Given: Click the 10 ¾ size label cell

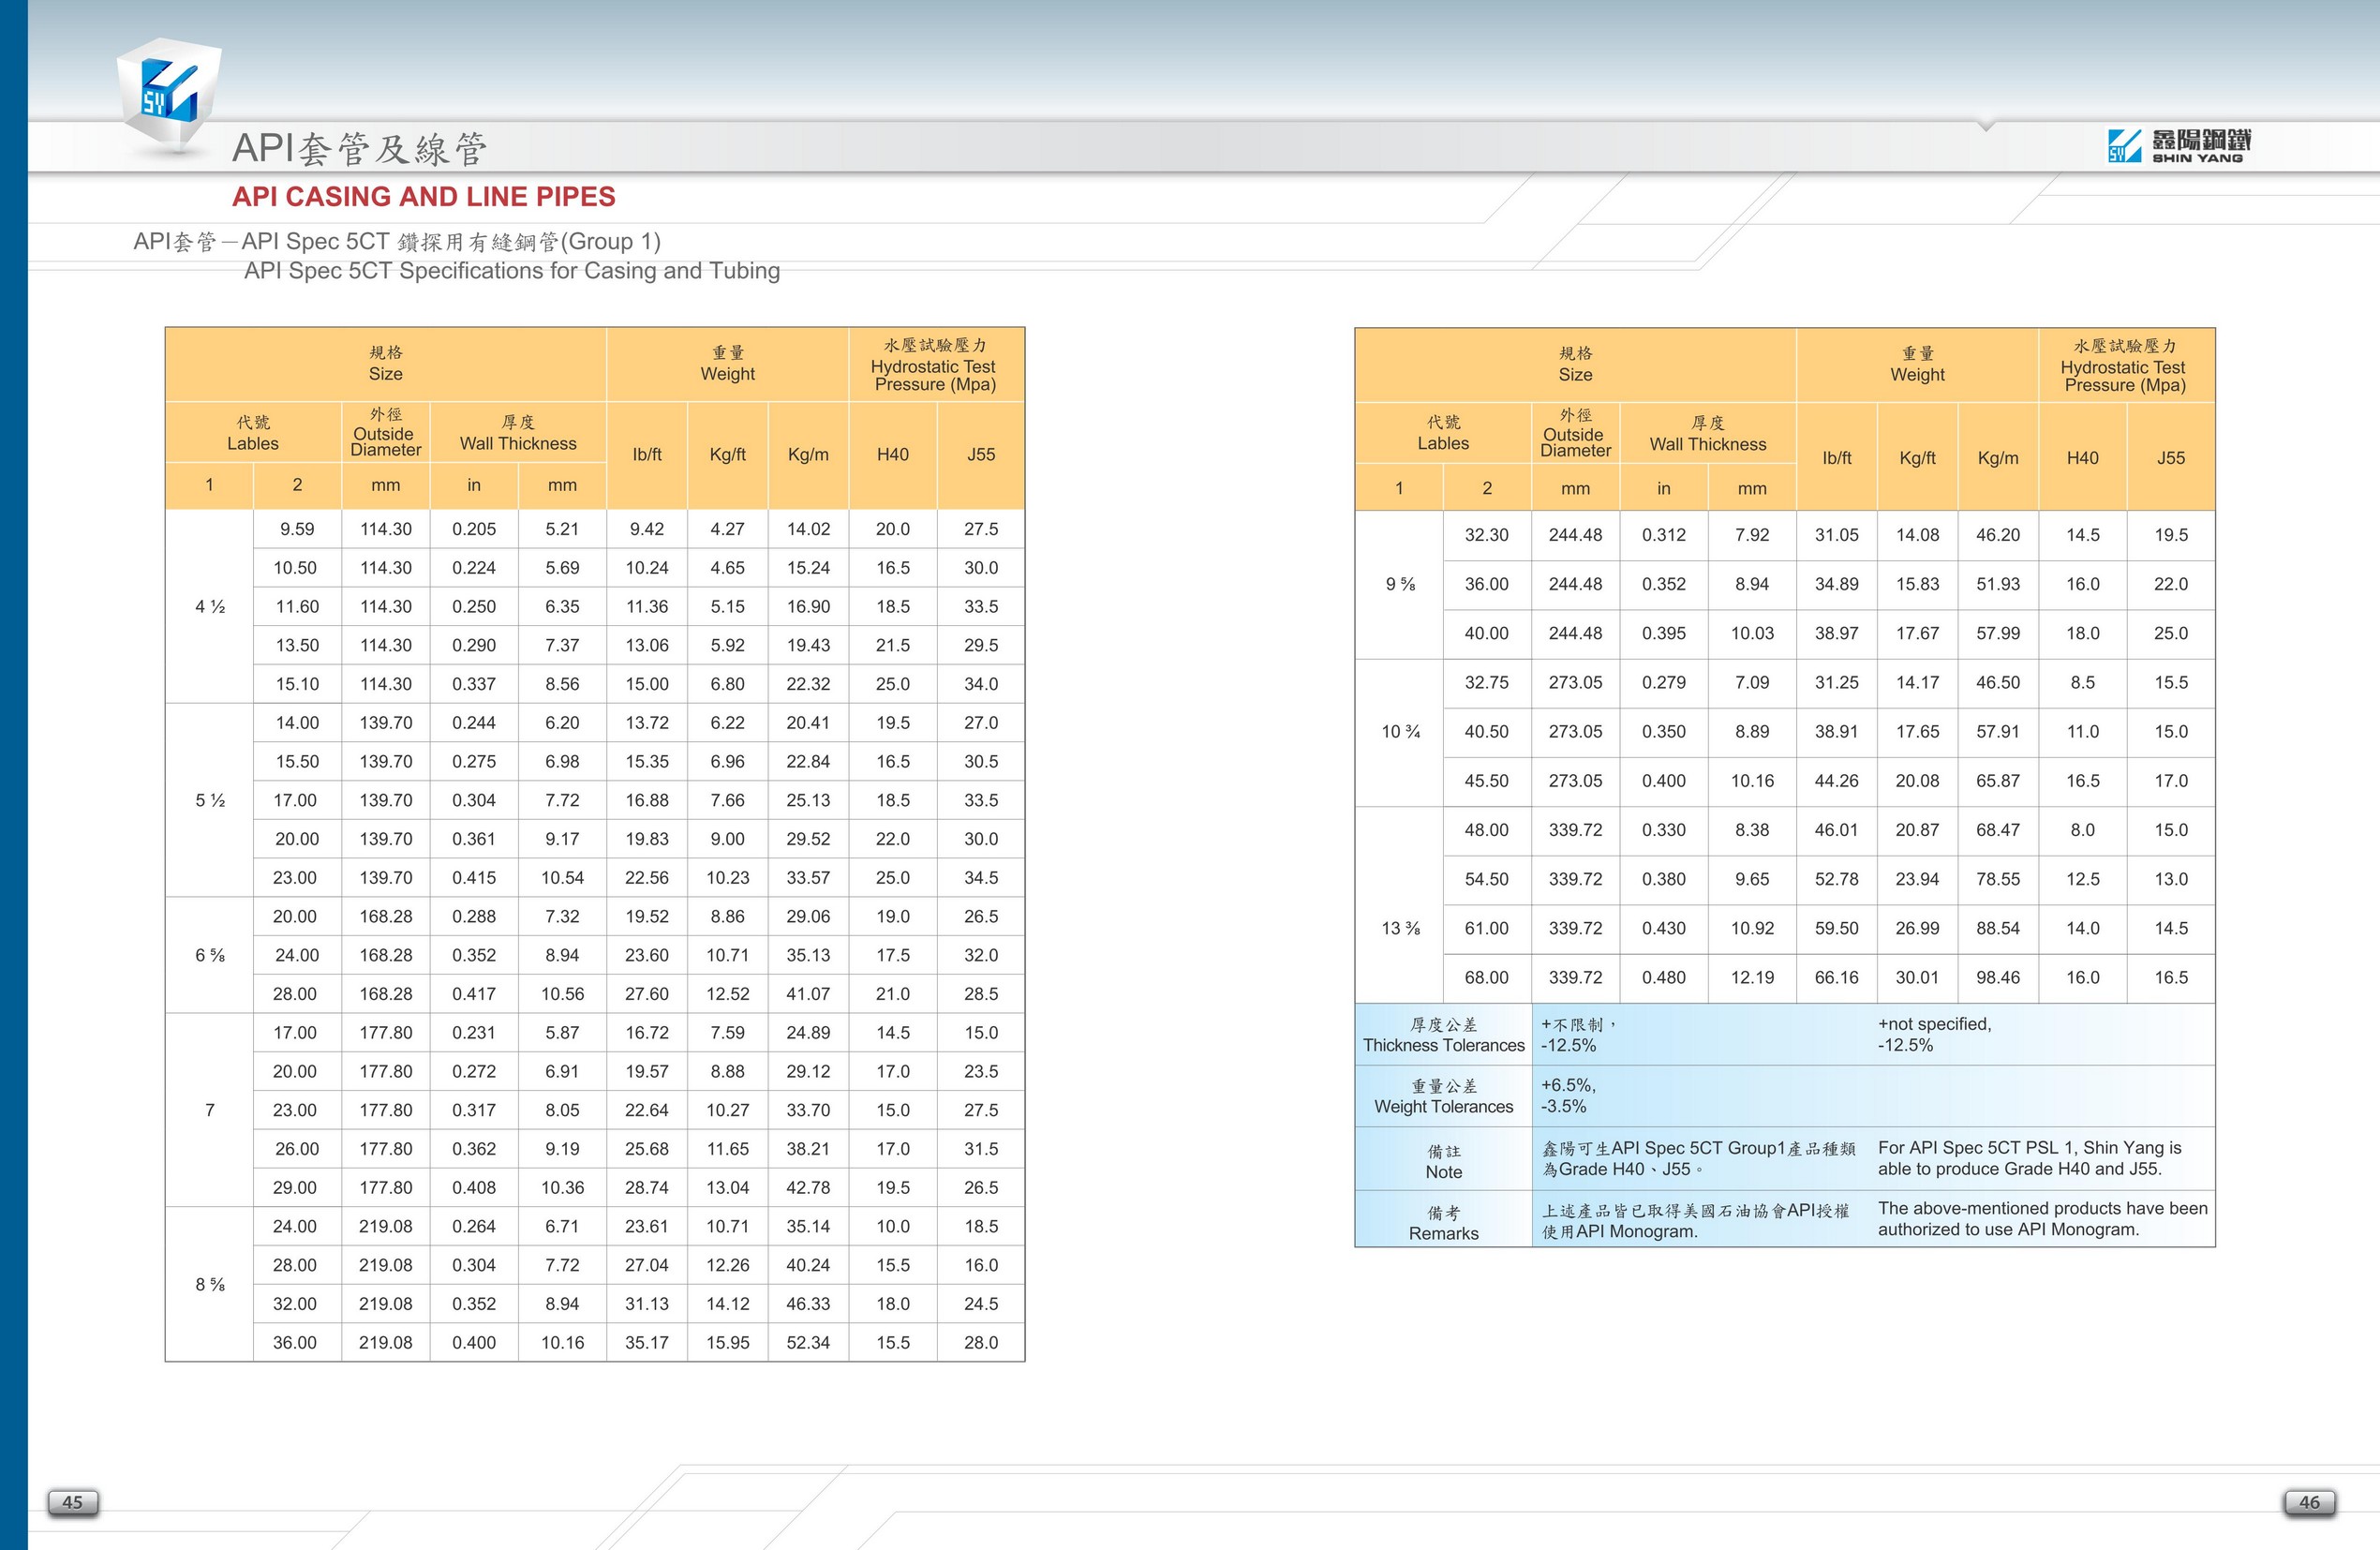Looking at the screenshot, I should point(1400,732).
